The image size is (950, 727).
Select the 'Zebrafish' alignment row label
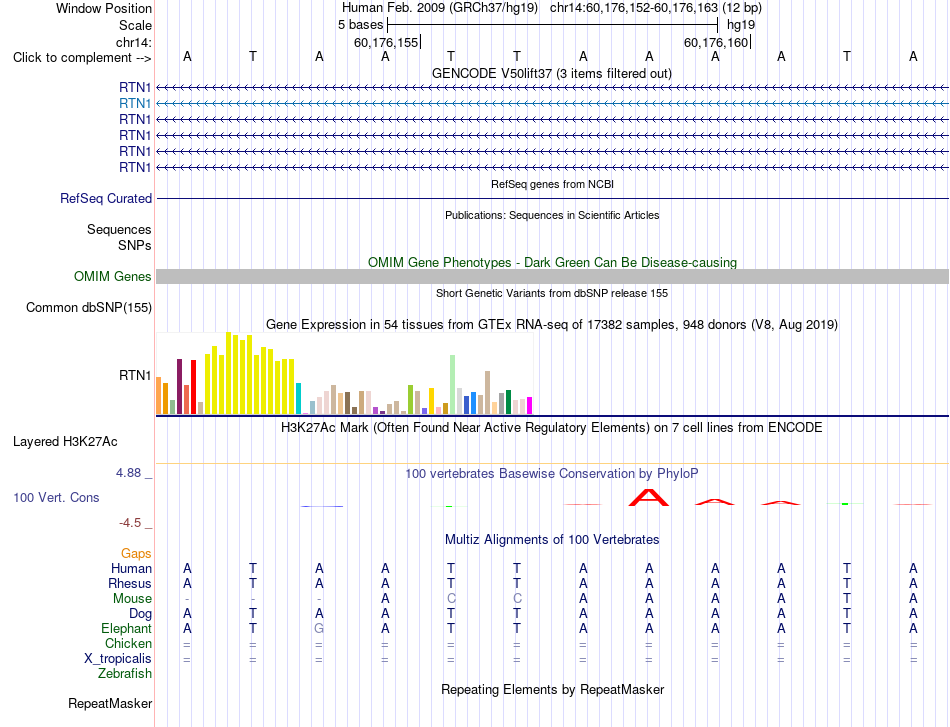[x=125, y=674]
